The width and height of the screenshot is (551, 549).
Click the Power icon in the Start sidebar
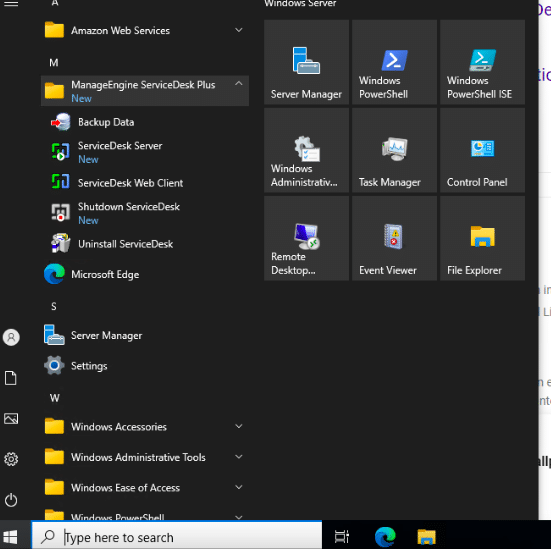(11, 500)
